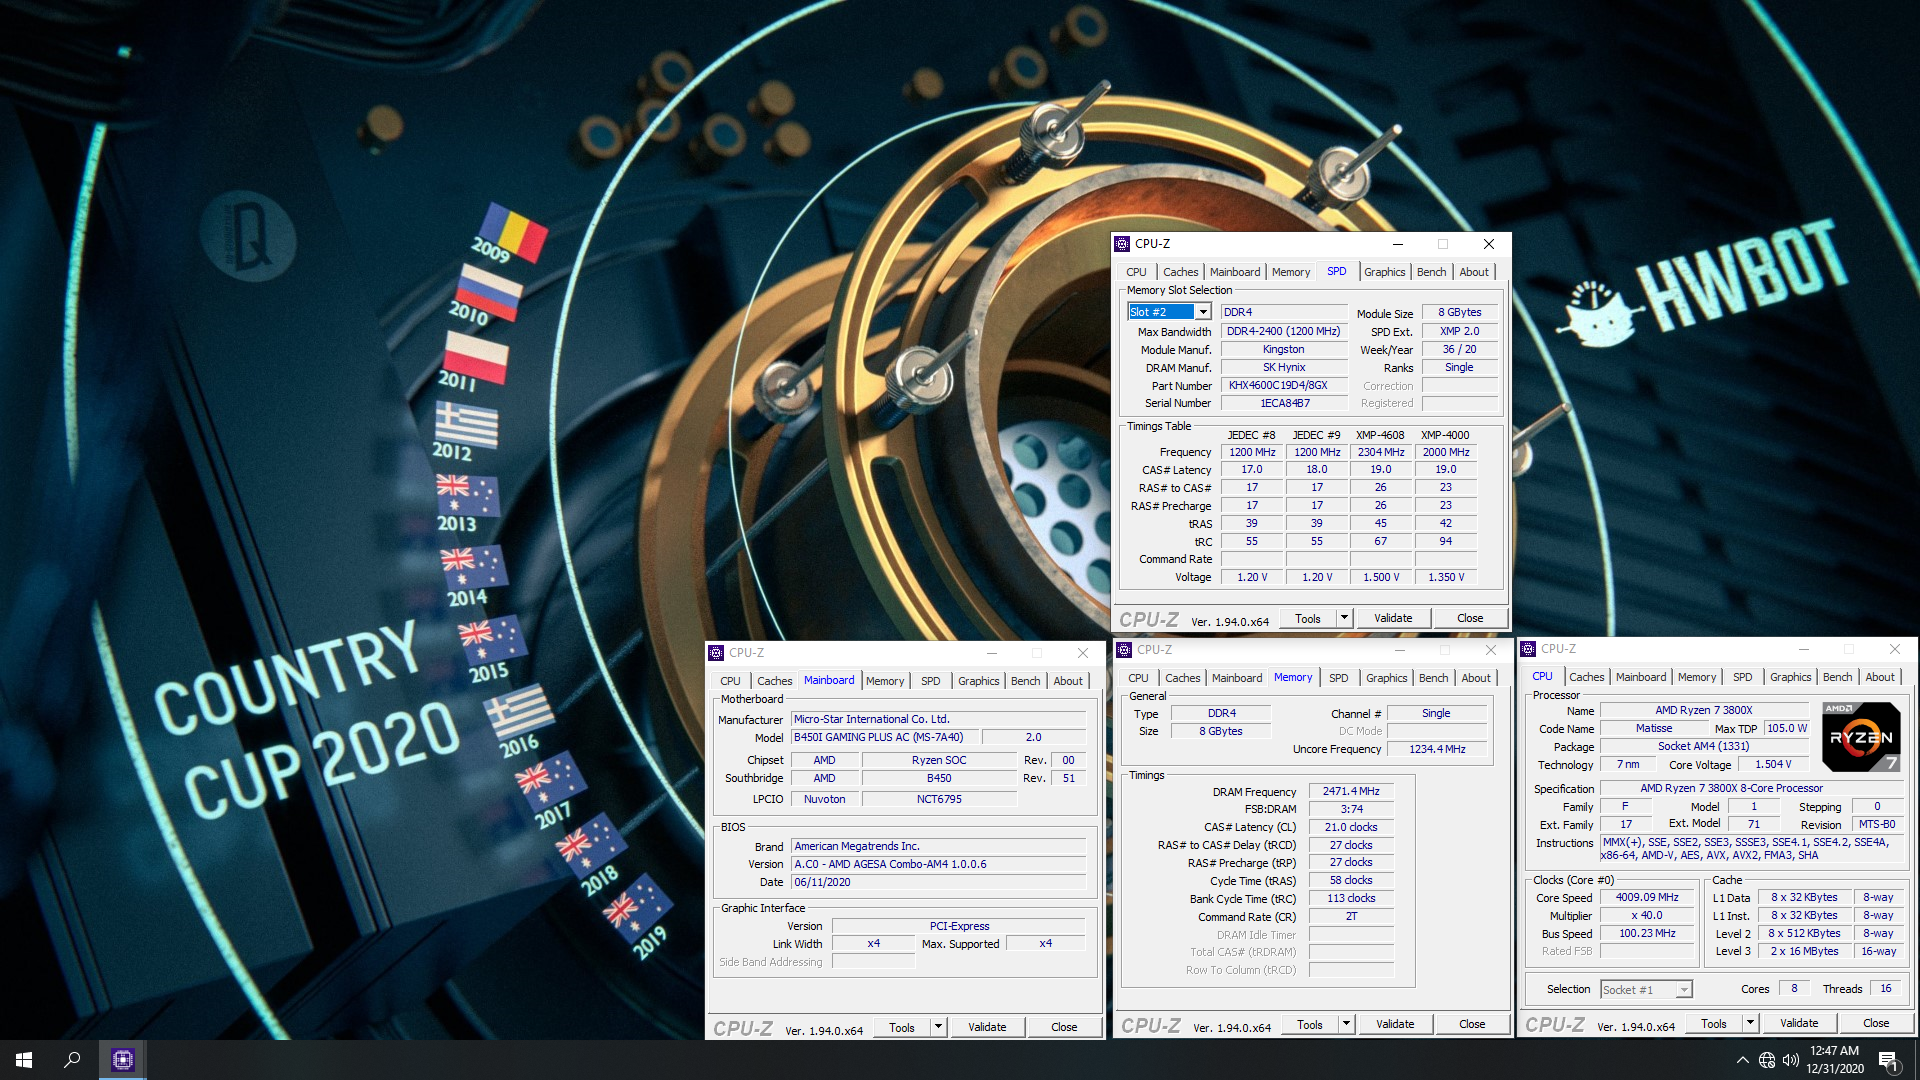Expand Tools arrow in Memory window

(1346, 1024)
